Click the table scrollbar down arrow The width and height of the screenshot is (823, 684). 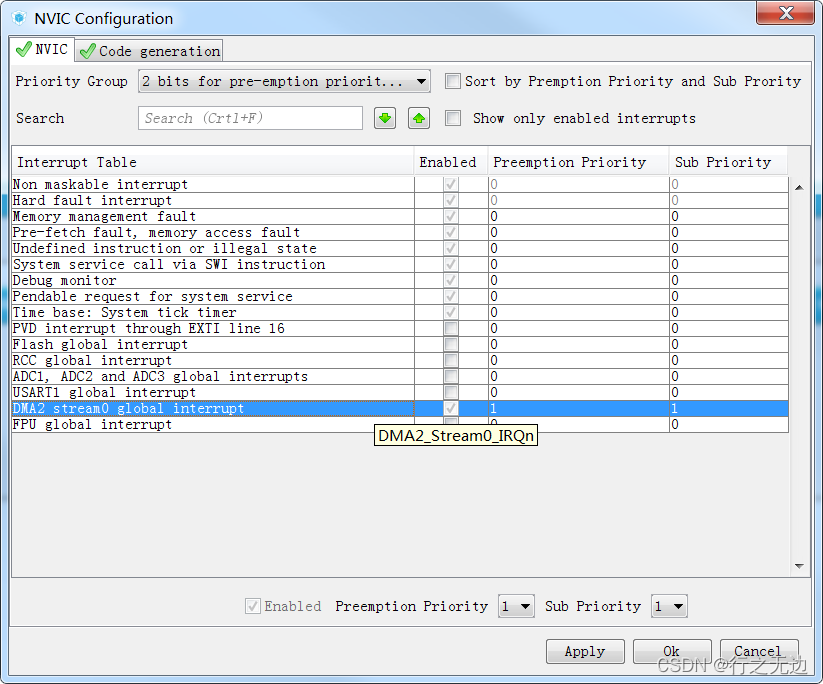[x=799, y=566]
